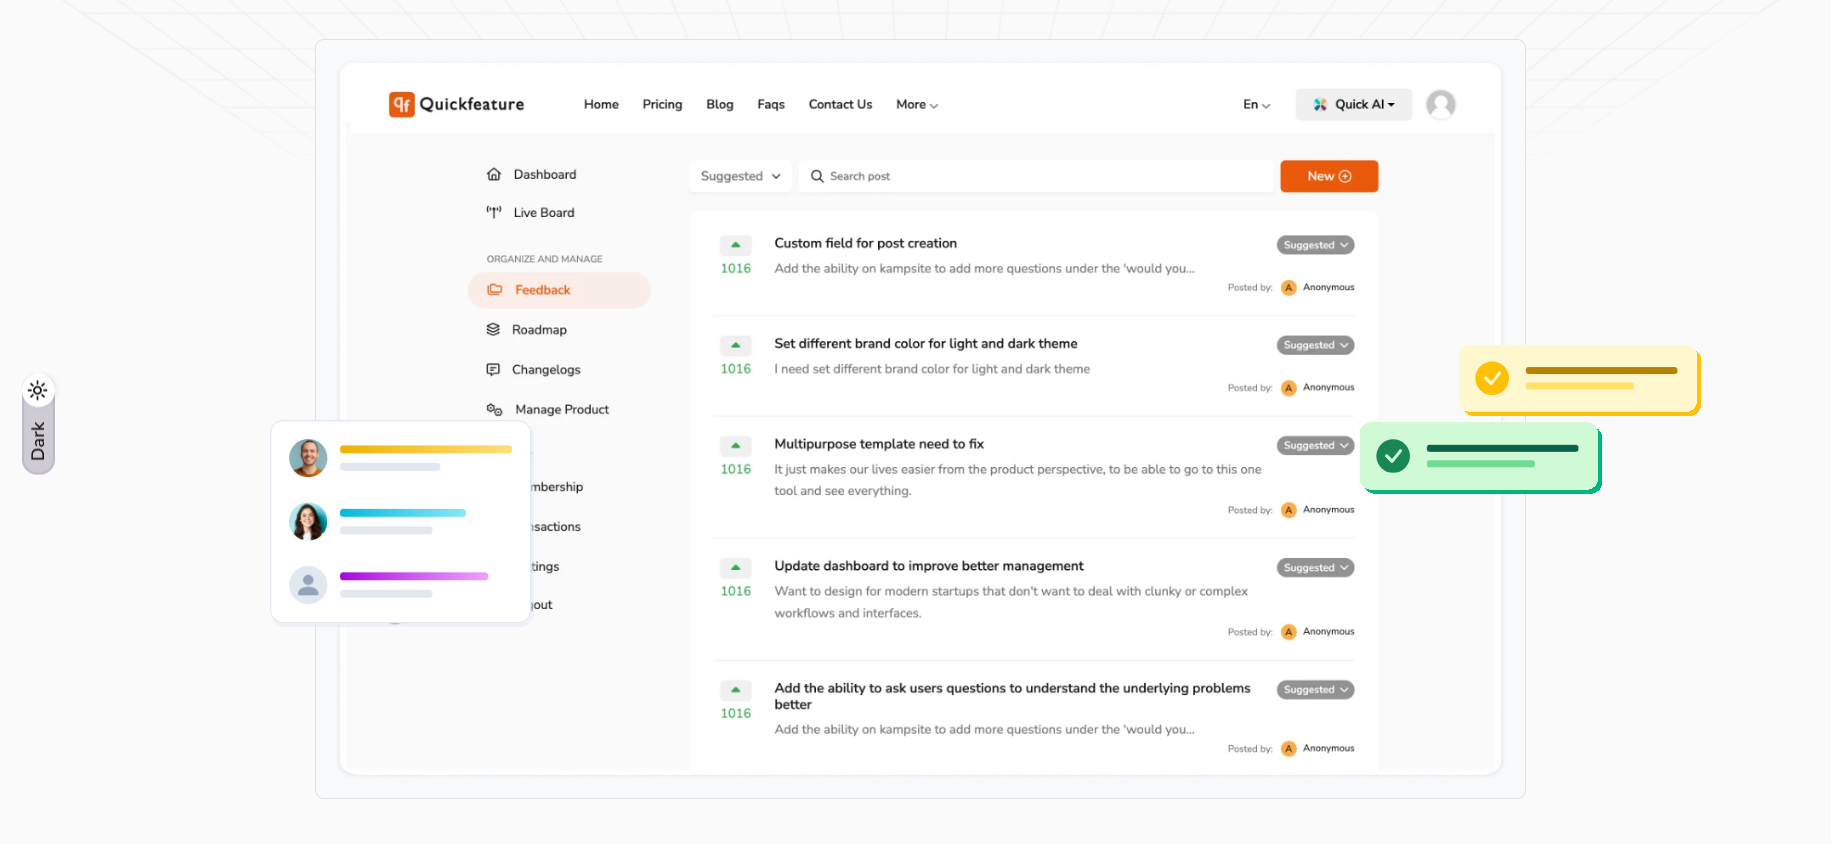Upvote 'Set different brand color' post

coord(735,345)
